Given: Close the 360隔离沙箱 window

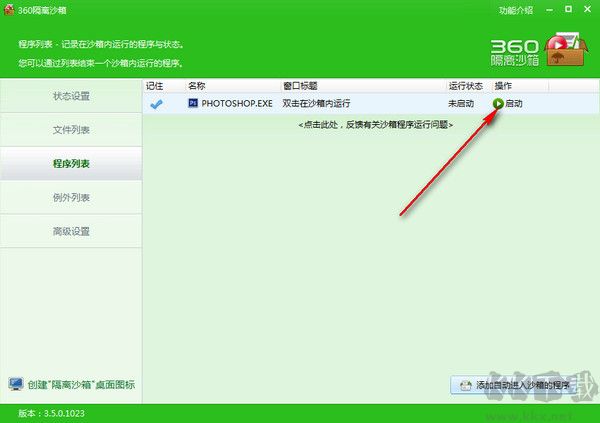Looking at the screenshot, I should [x=587, y=9].
